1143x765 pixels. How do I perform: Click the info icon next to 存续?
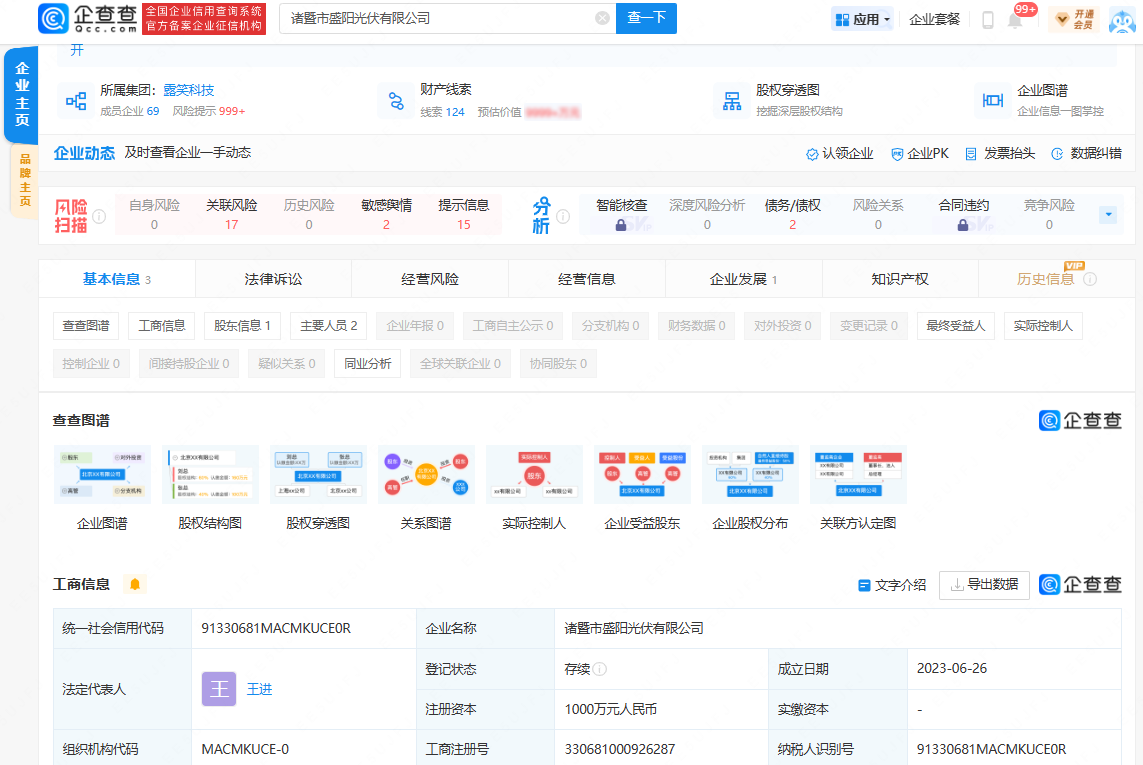point(600,669)
